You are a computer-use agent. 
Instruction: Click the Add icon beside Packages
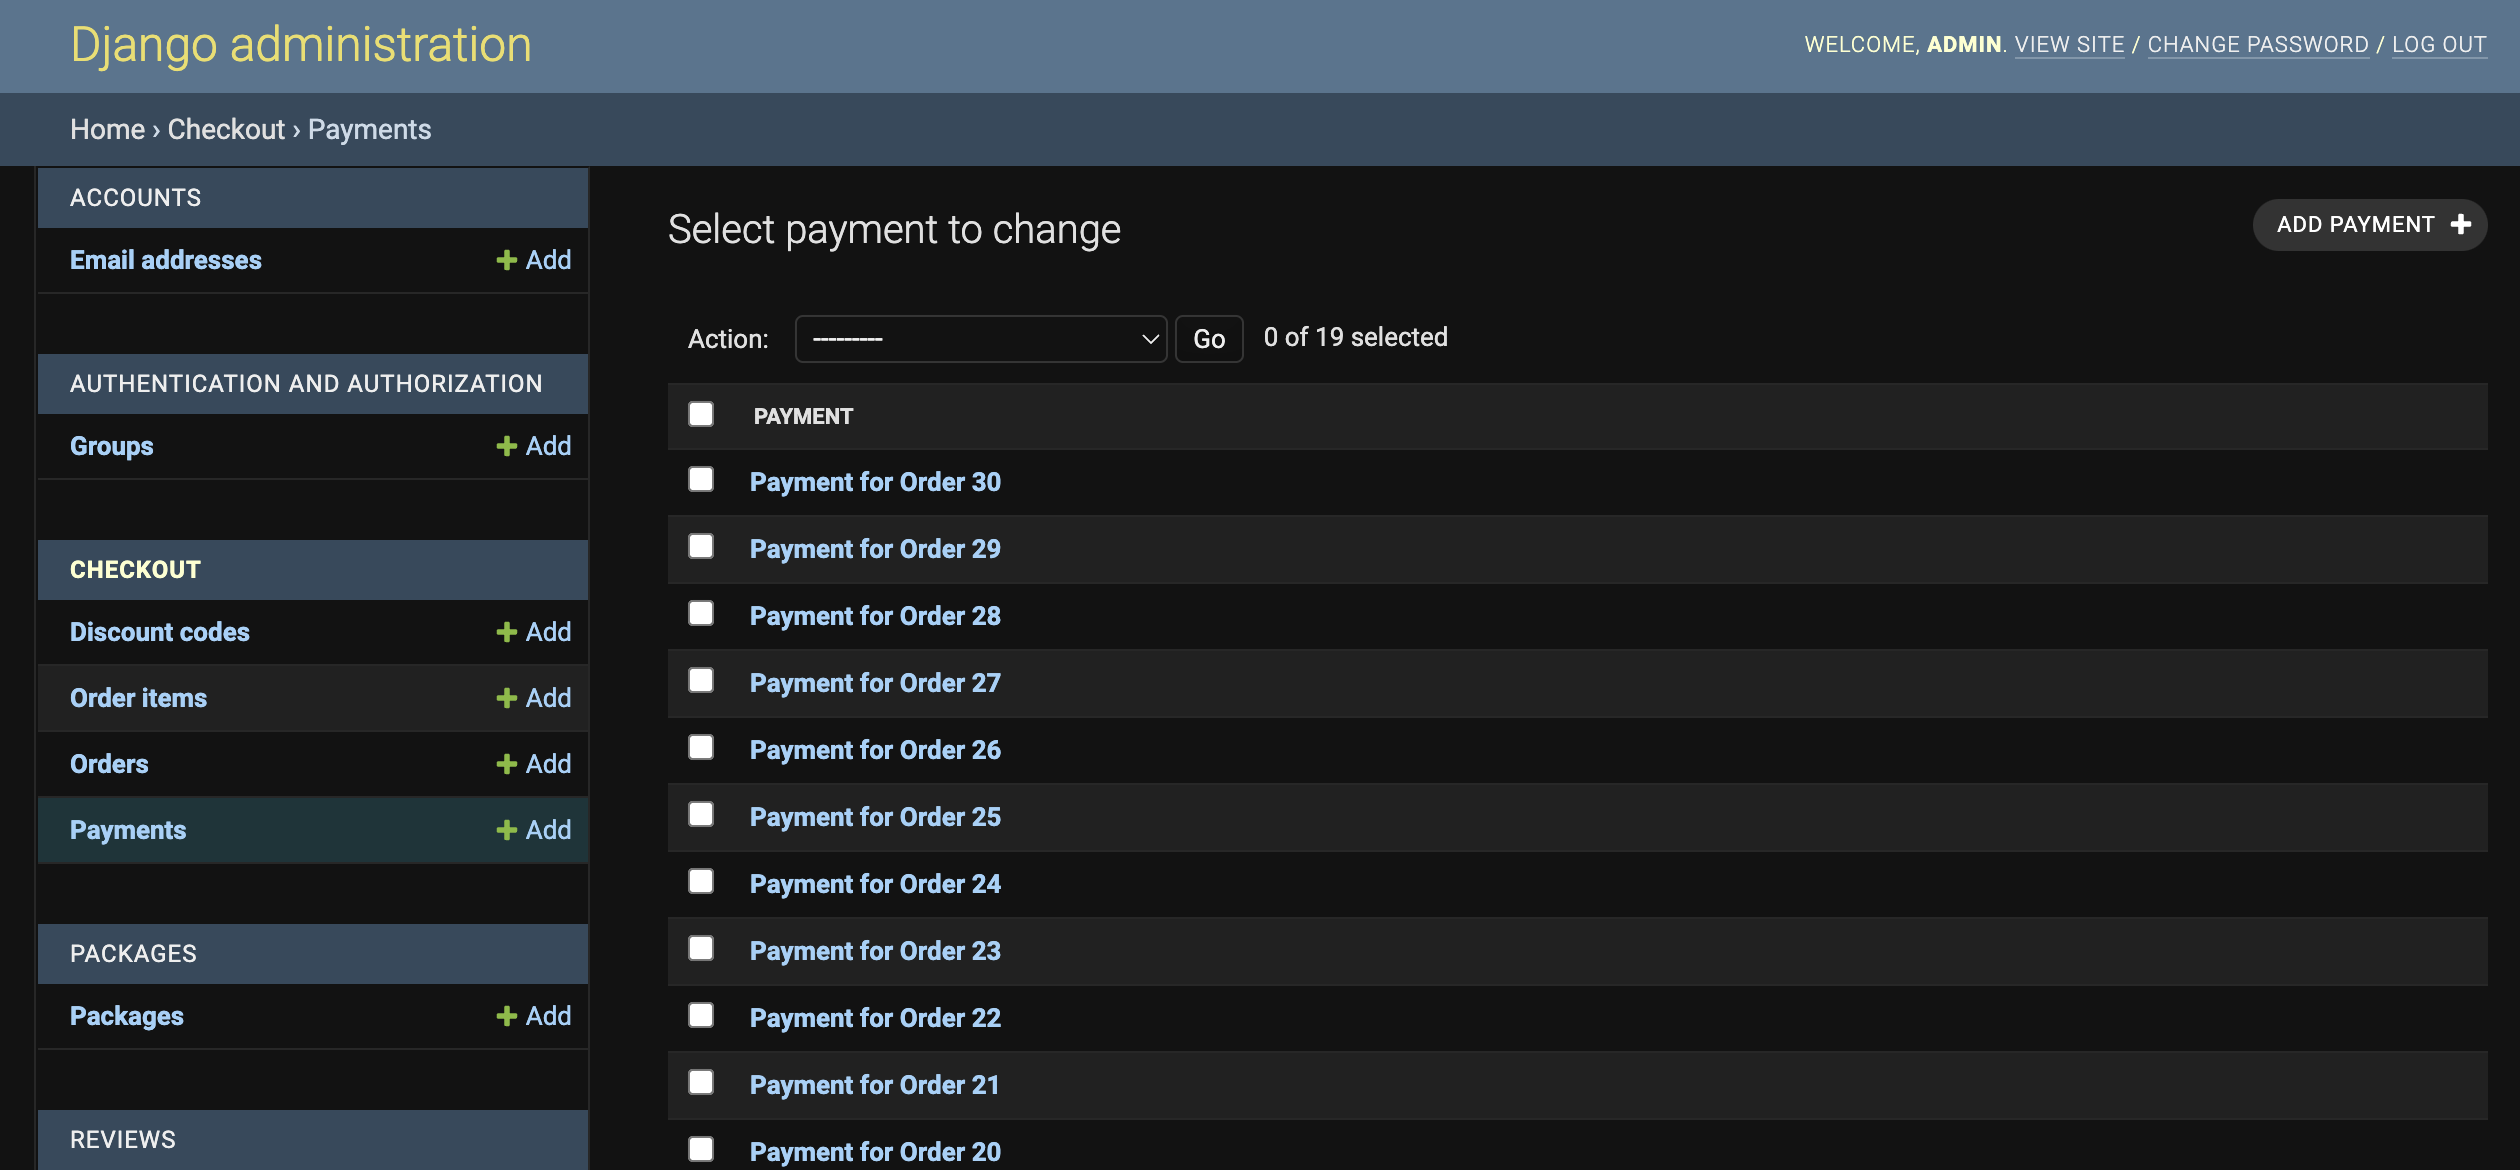click(507, 1015)
